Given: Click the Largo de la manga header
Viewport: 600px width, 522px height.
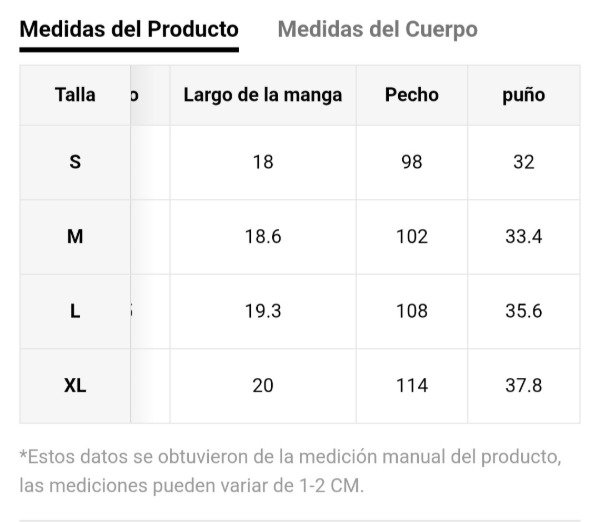Looking at the screenshot, I should click(263, 95).
